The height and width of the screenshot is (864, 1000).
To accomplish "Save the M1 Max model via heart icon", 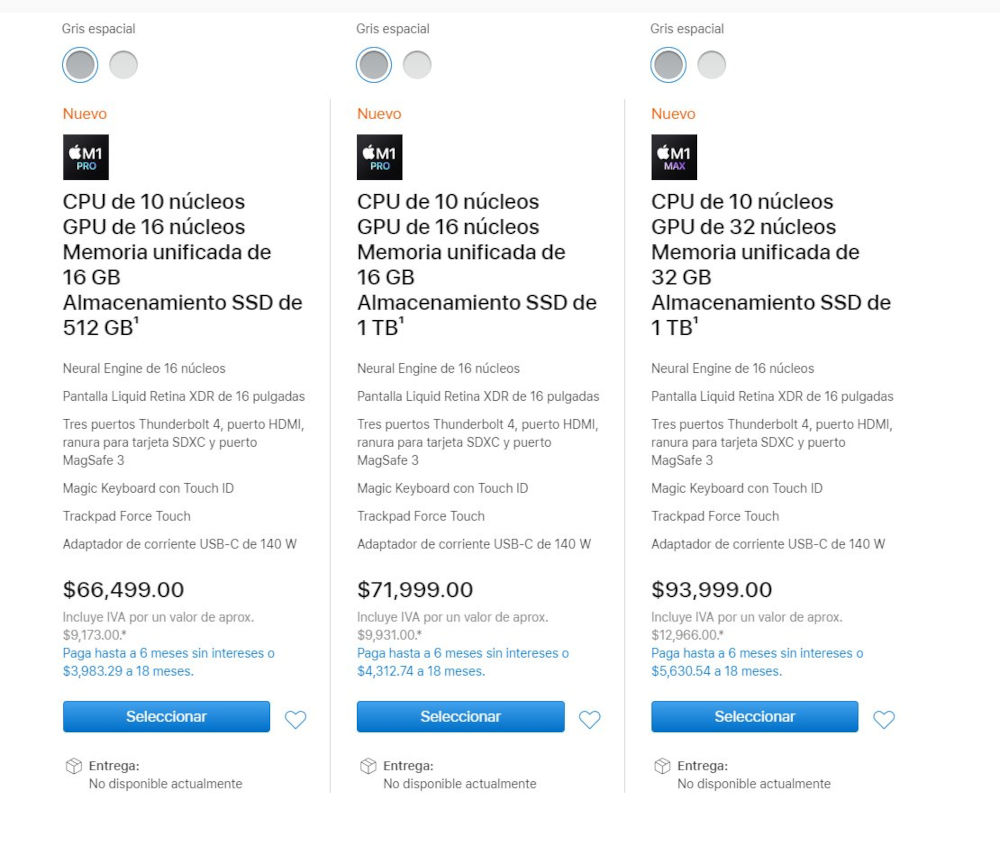I will click(883, 719).
